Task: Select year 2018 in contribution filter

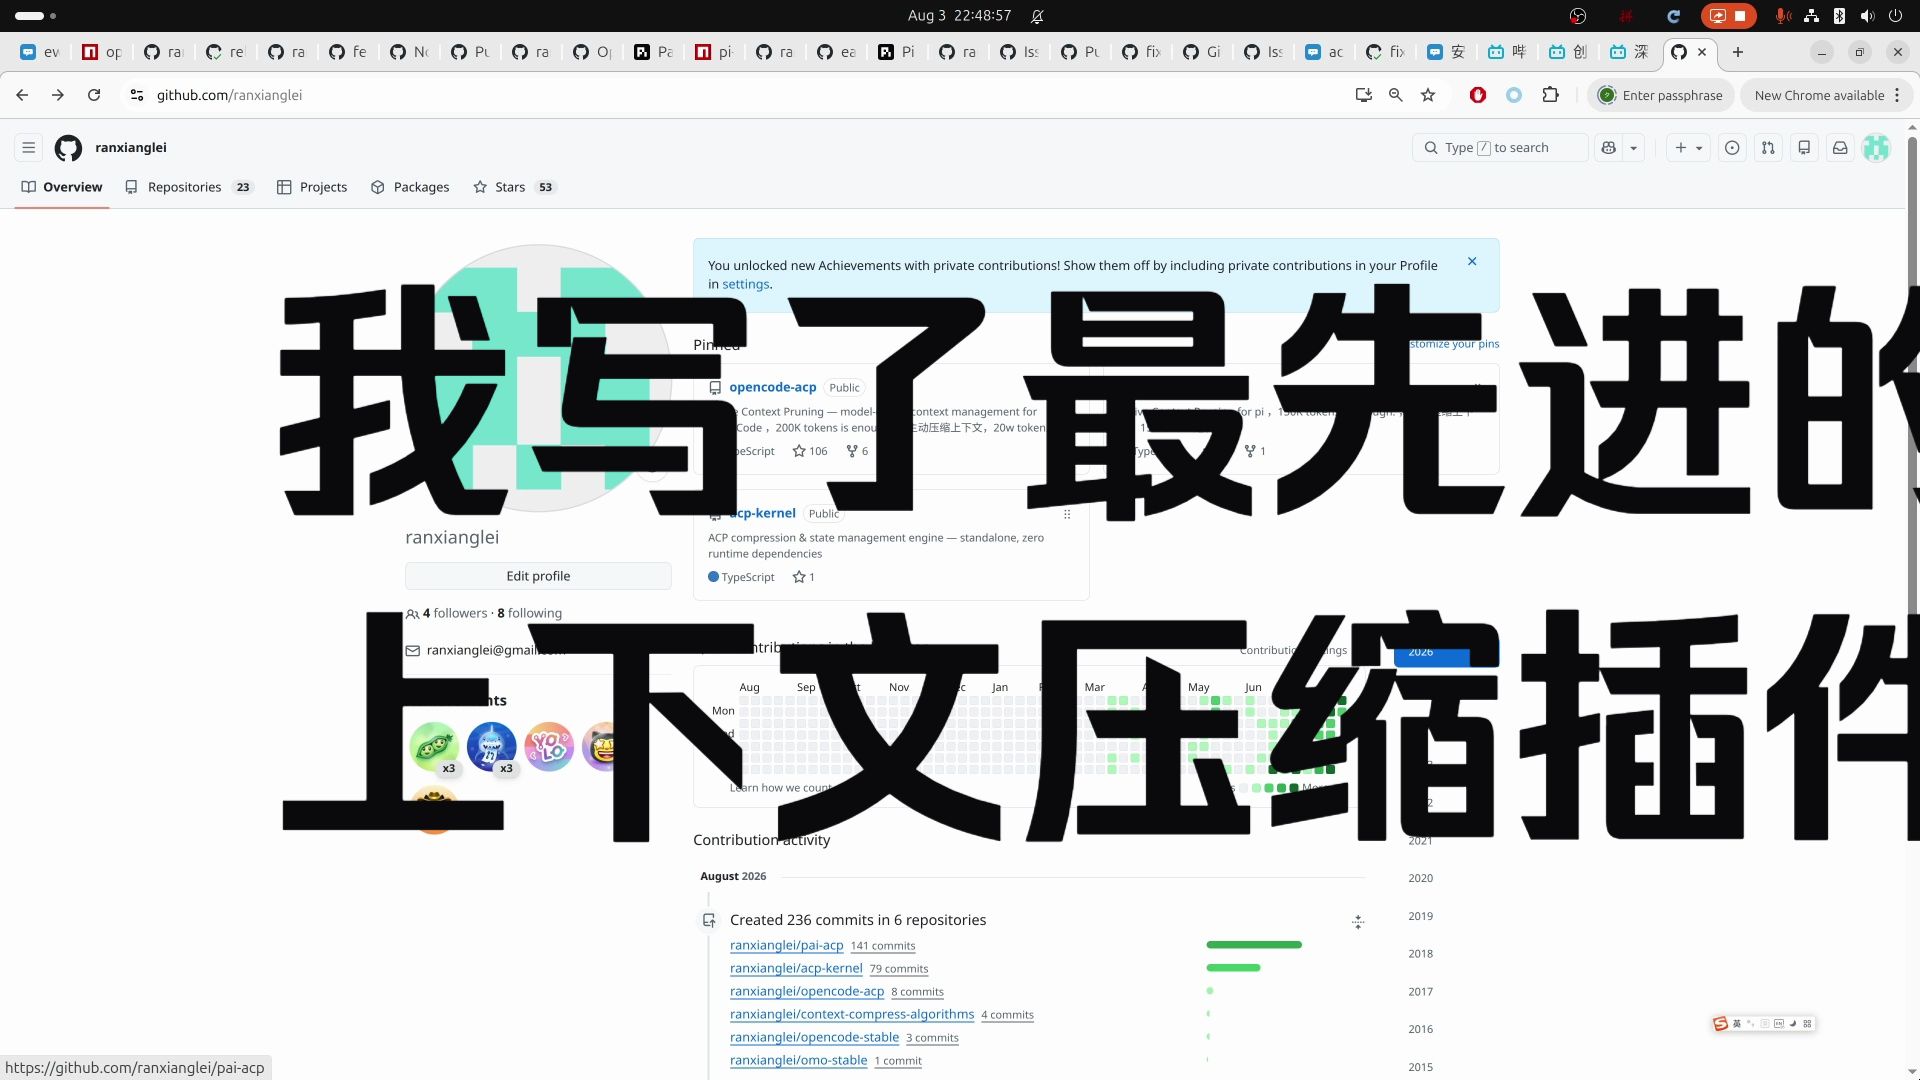Action: 1420,954
